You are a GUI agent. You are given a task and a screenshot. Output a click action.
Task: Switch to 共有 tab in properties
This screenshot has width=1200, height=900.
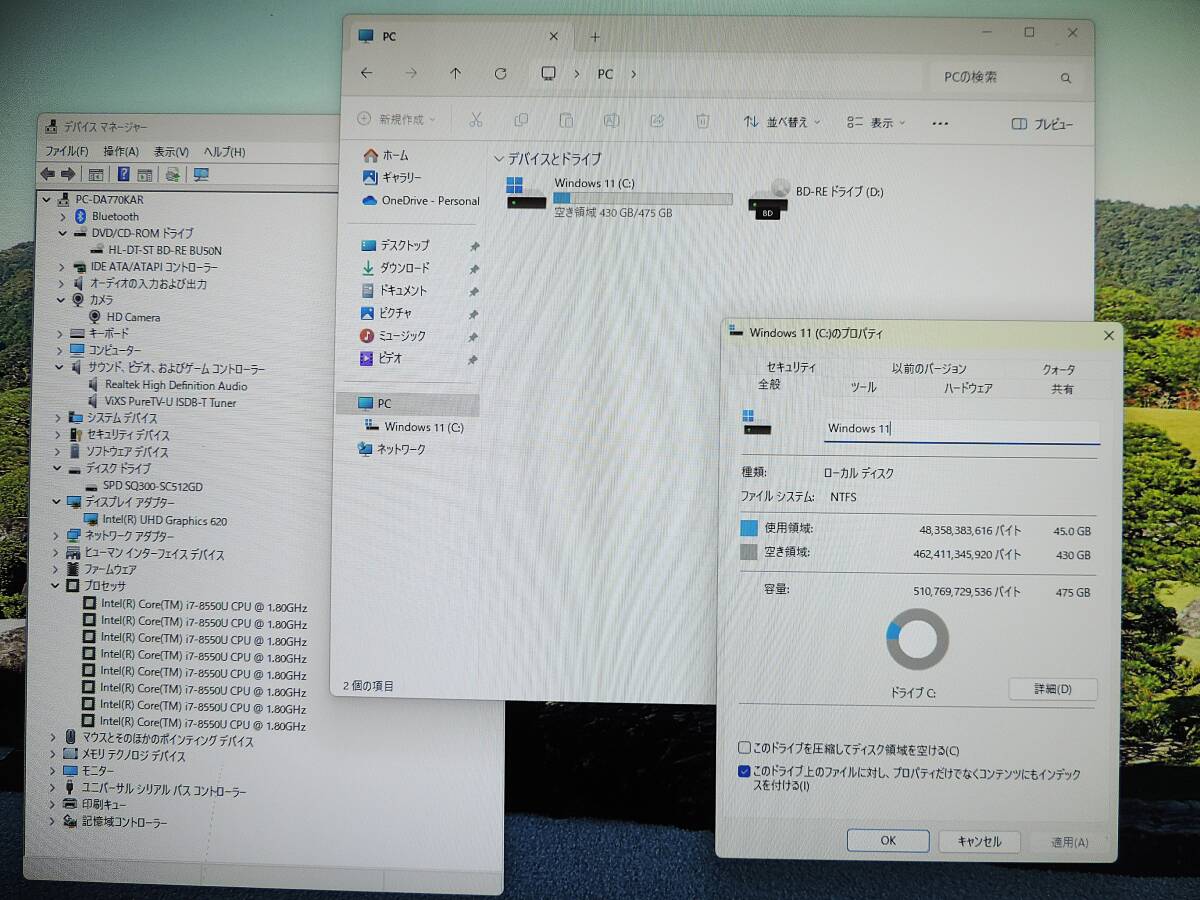point(1062,389)
